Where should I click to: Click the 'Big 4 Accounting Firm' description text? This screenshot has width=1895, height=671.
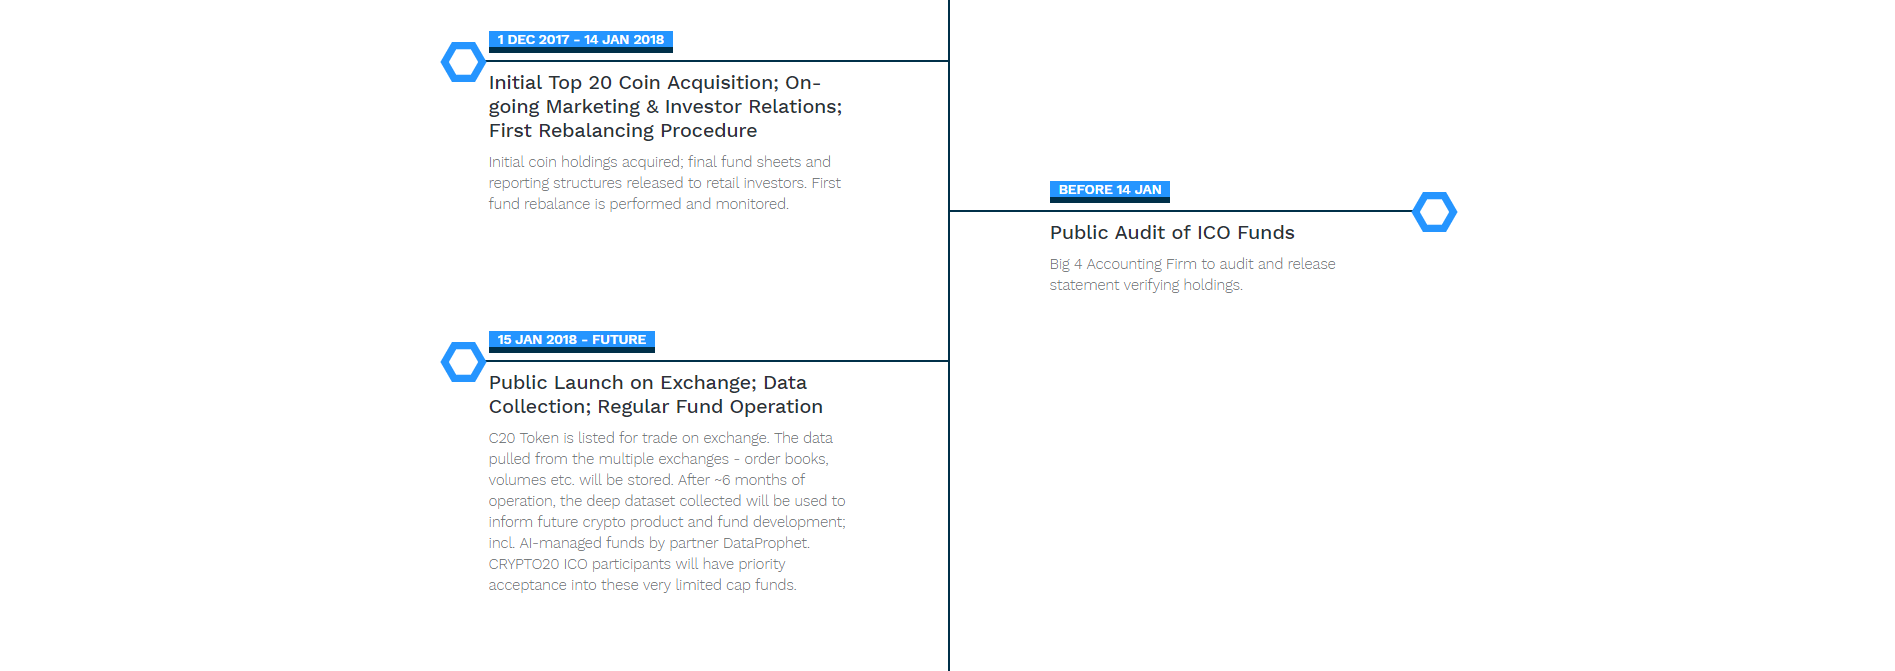1192,274
